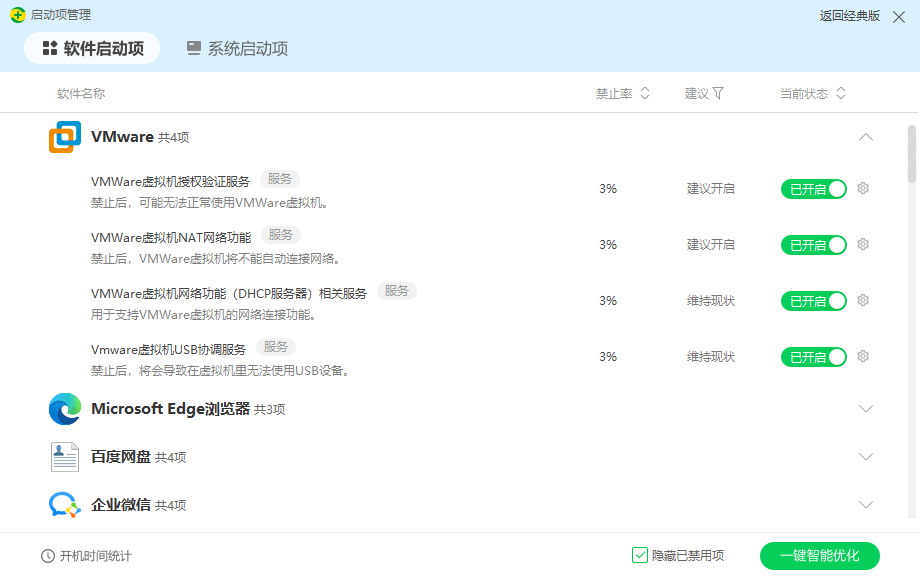Disable VMWare虚拟机NAT网络功能 startup toggle

(x=813, y=244)
